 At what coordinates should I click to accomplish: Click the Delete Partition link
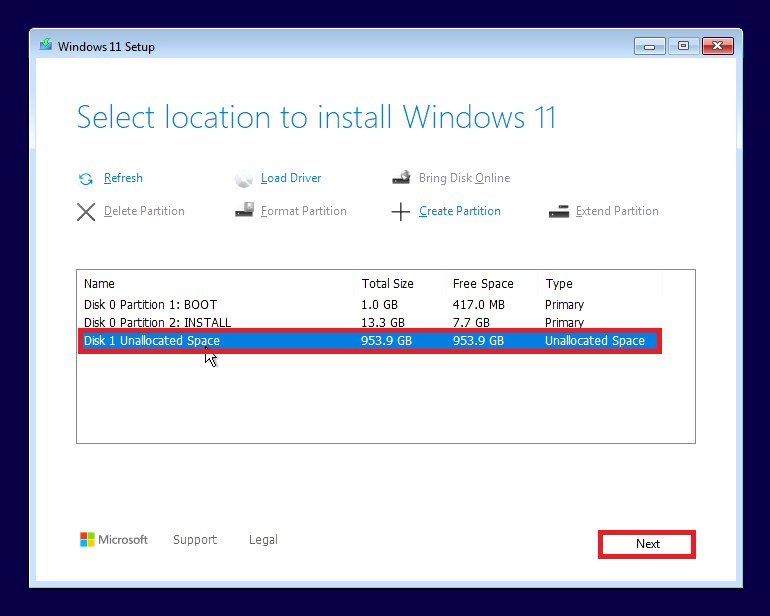tap(144, 211)
